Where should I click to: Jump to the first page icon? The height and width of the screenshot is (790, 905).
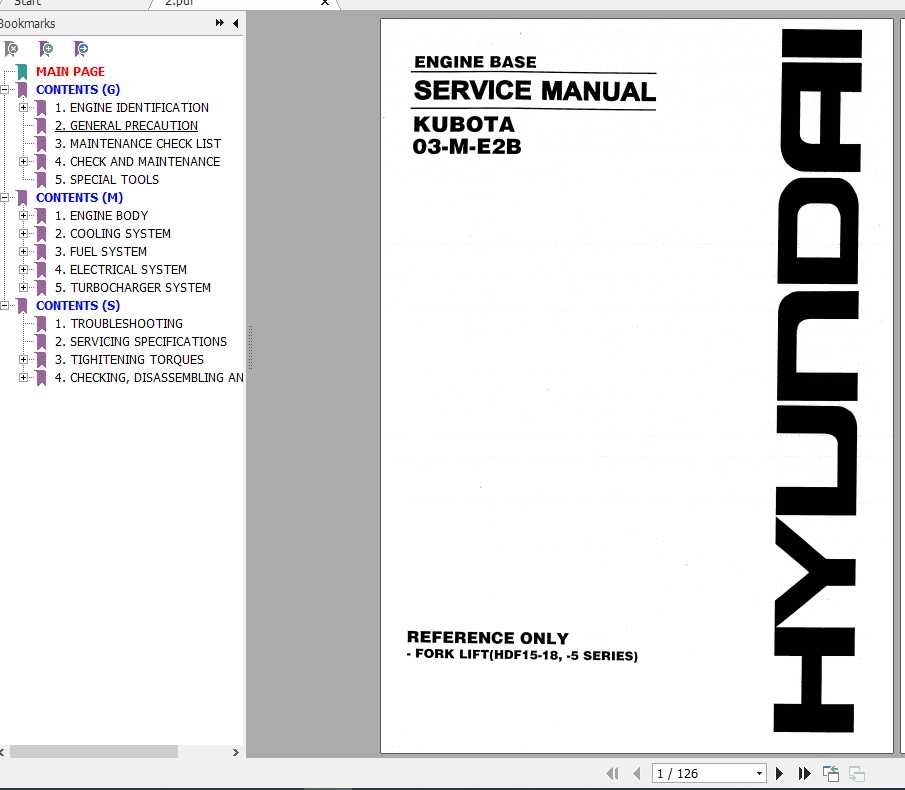tap(613, 773)
